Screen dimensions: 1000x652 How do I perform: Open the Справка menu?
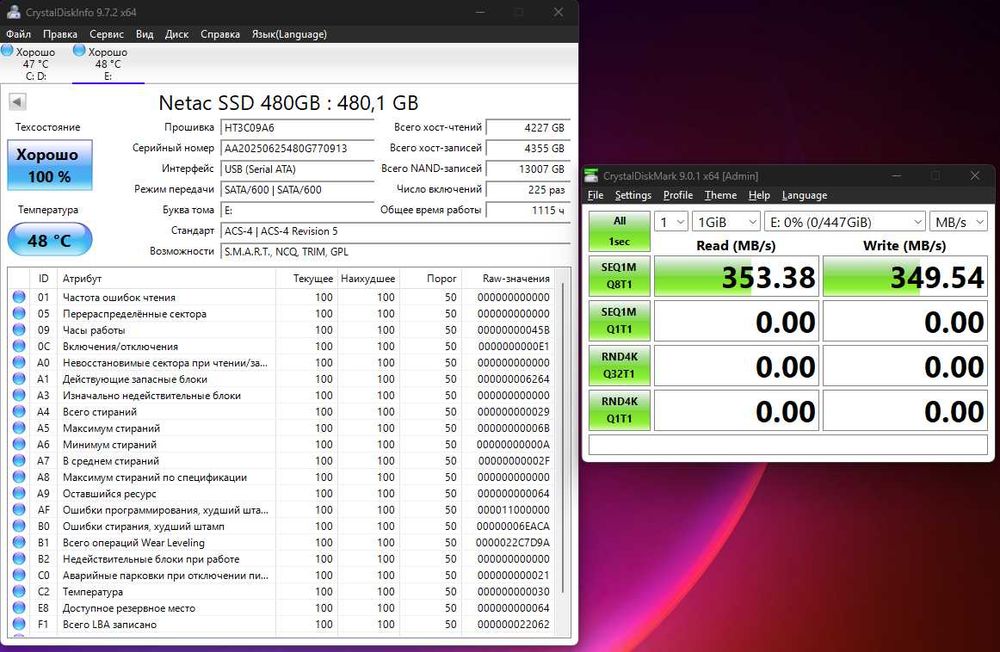[220, 34]
